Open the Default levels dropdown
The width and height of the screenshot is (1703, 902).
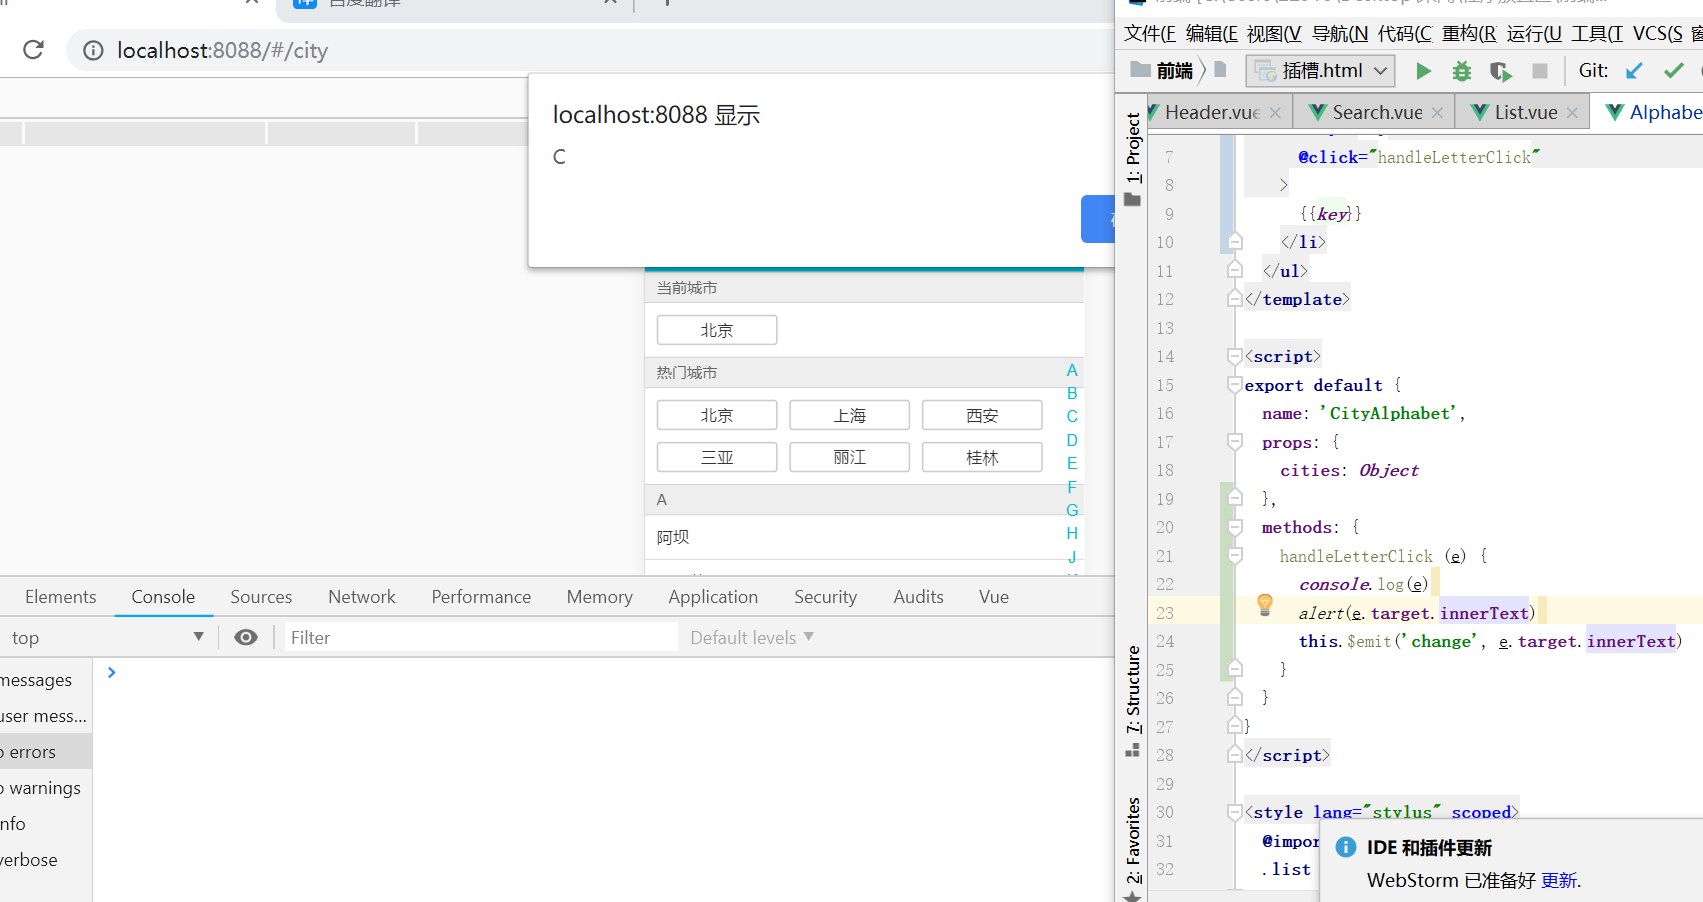click(x=752, y=638)
